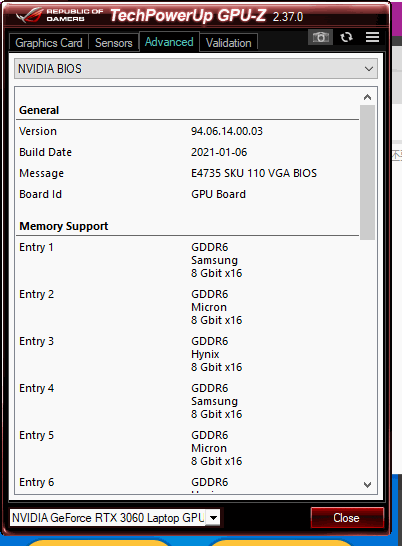The width and height of the screenshot is (402, 546).
Task: Open the hamburger menu icon
Action: 372,37
